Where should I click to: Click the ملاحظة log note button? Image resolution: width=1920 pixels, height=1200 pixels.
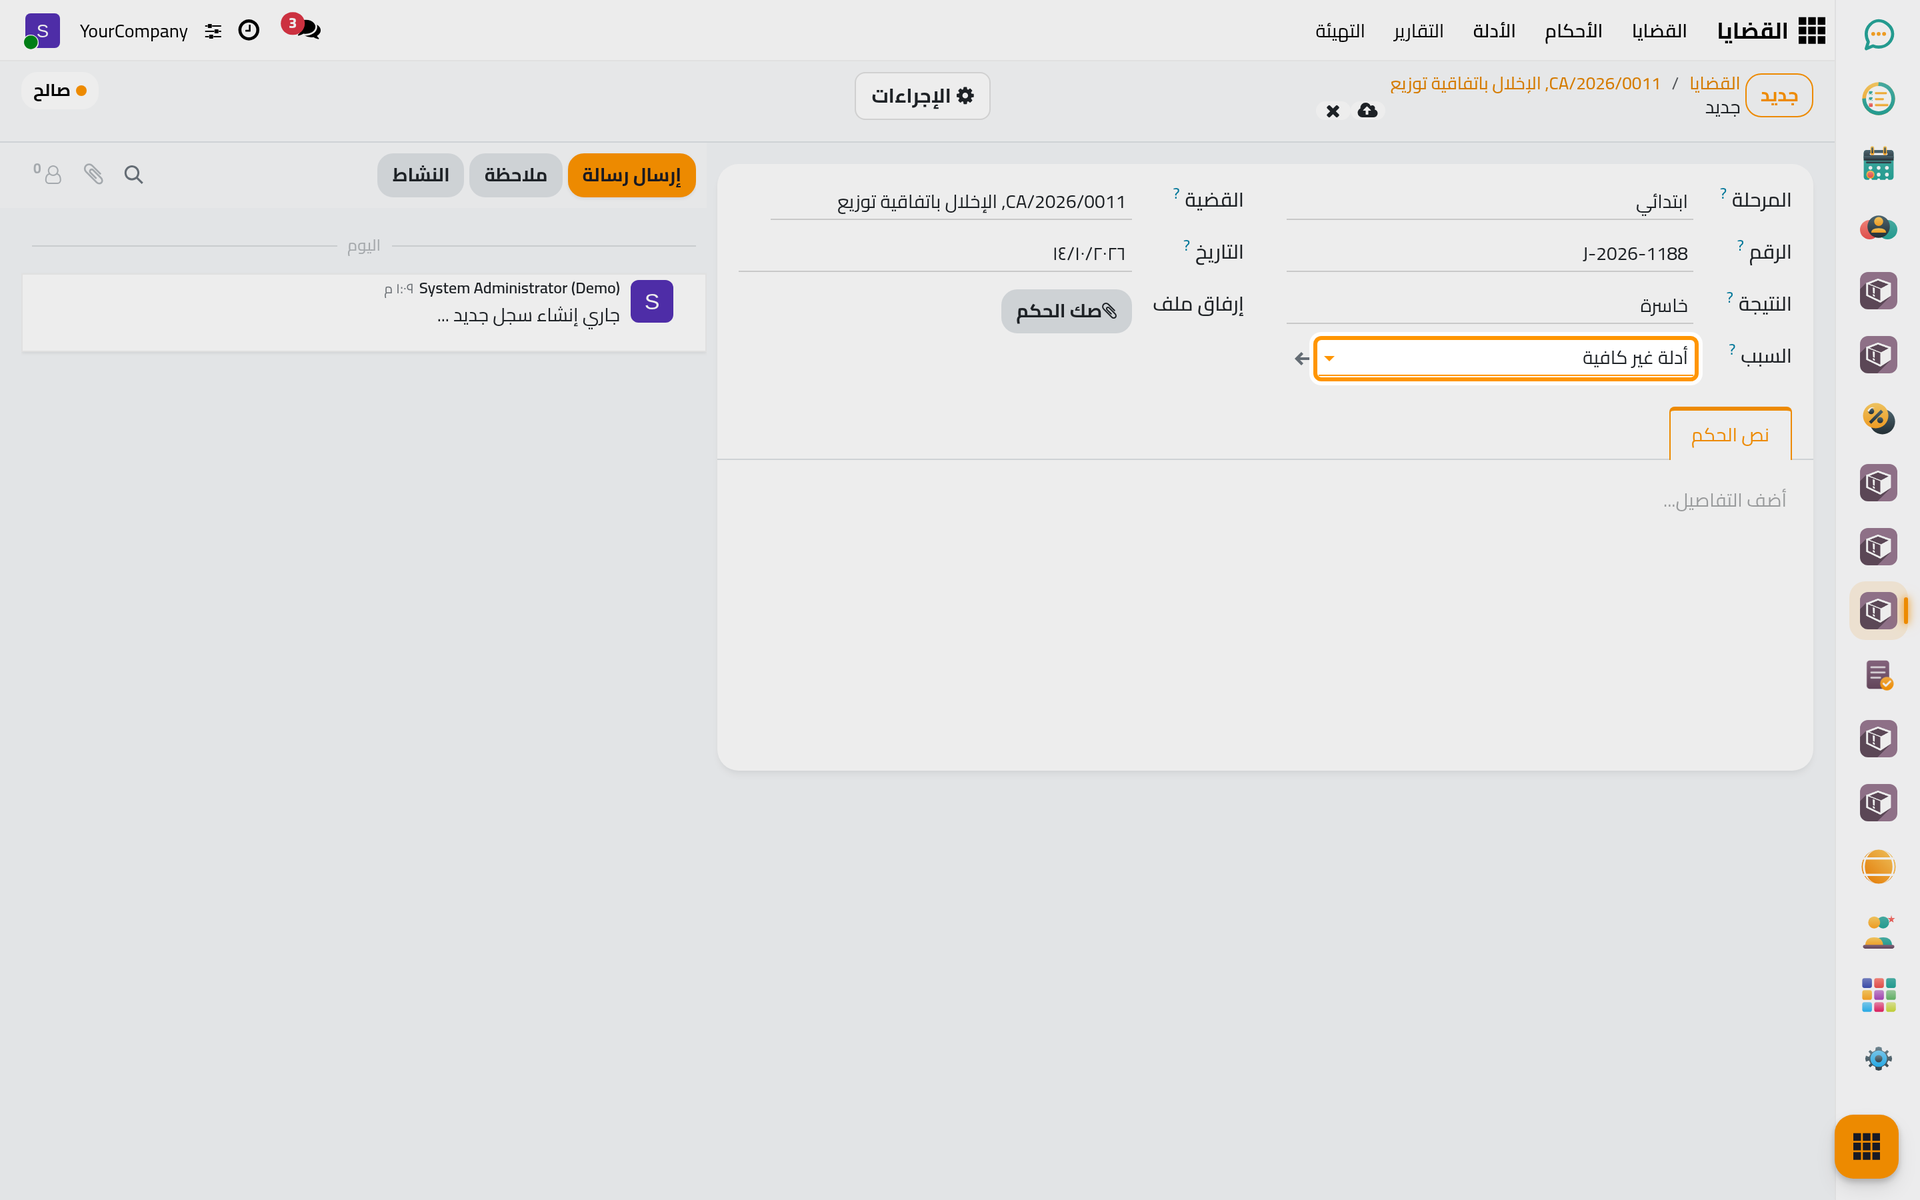coord(515,175)
